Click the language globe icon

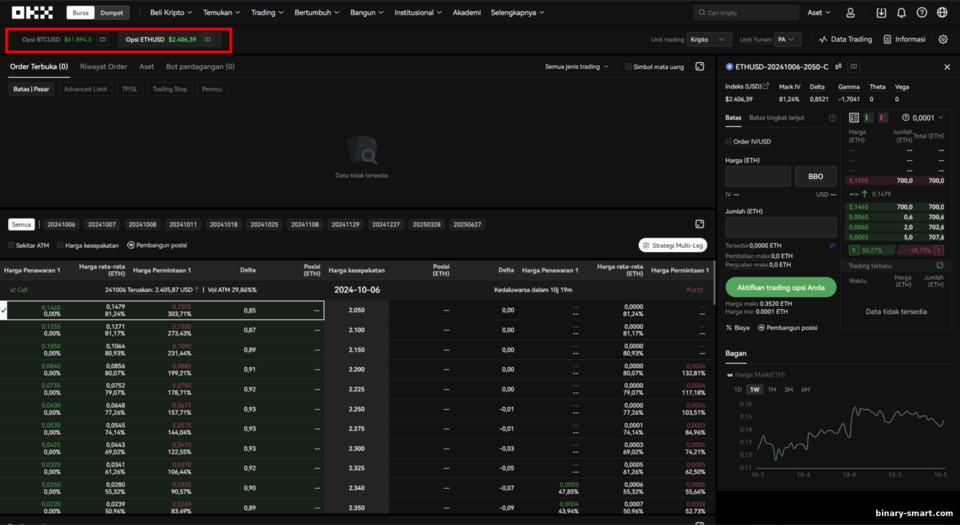click(942, 13)
